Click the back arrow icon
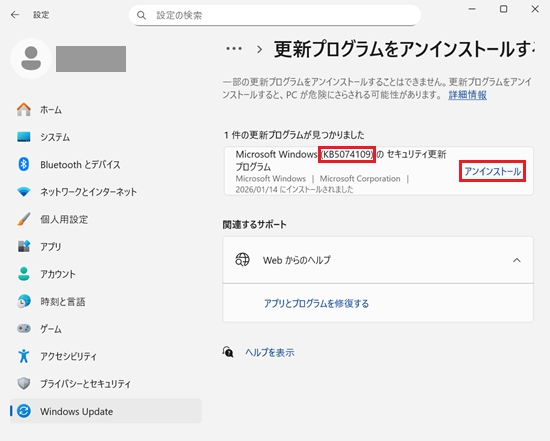Screen dimensions: 550x441 15,15
